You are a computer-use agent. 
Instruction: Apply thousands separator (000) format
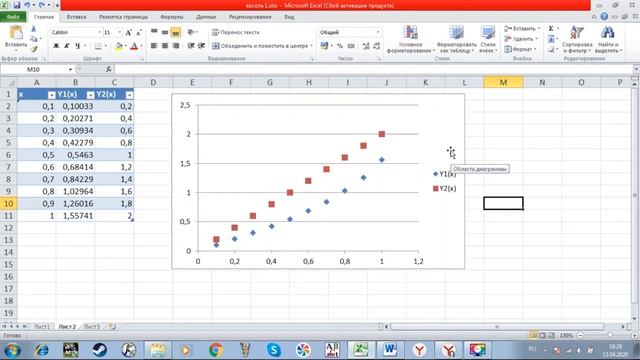351,46
